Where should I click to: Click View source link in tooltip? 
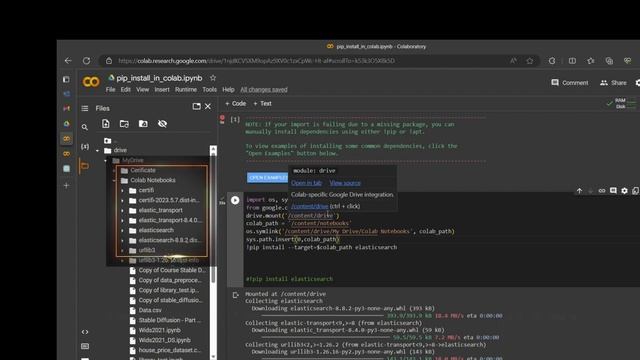pyautogui.click(x=345, y=183)
